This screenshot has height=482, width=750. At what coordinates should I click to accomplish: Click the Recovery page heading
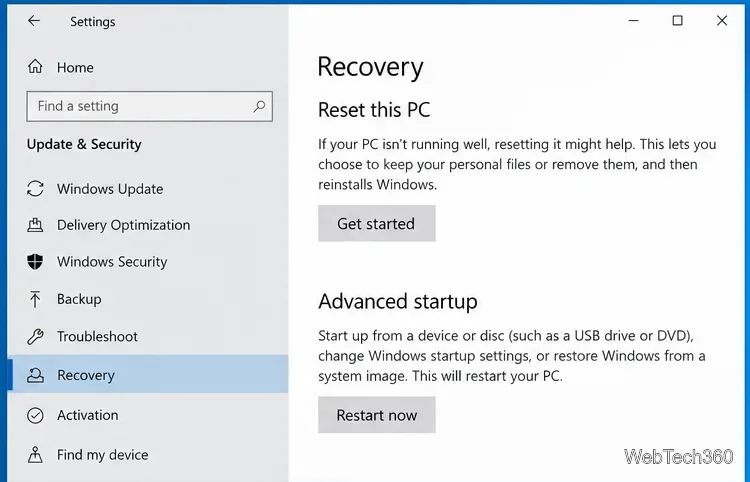coord(370,66)
